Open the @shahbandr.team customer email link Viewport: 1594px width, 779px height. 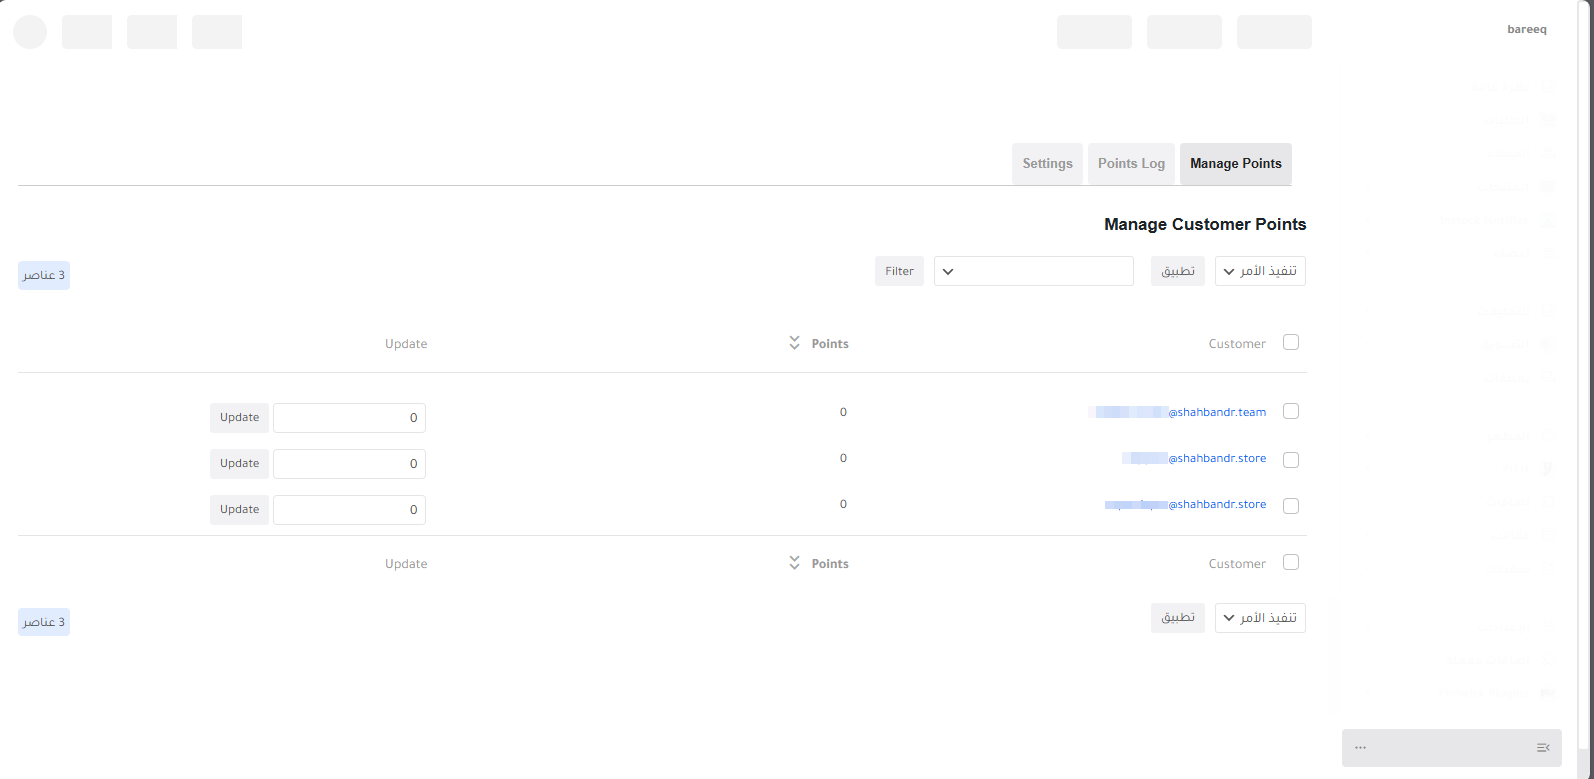[x=1217, y=412]
